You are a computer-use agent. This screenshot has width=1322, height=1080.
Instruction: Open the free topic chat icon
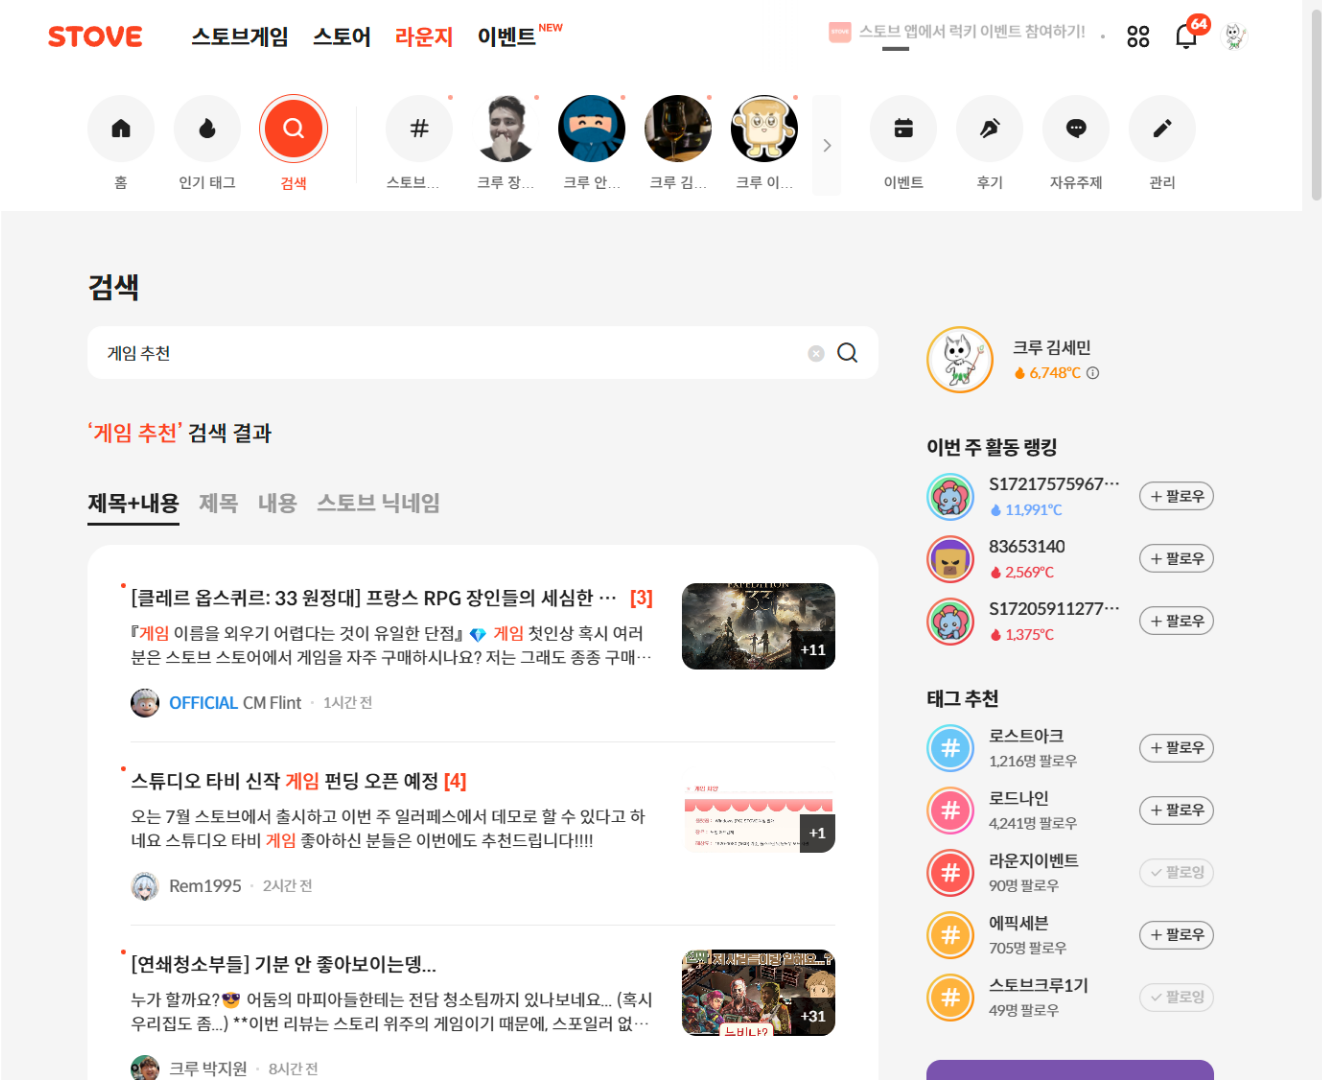[x=1076, y=129]
